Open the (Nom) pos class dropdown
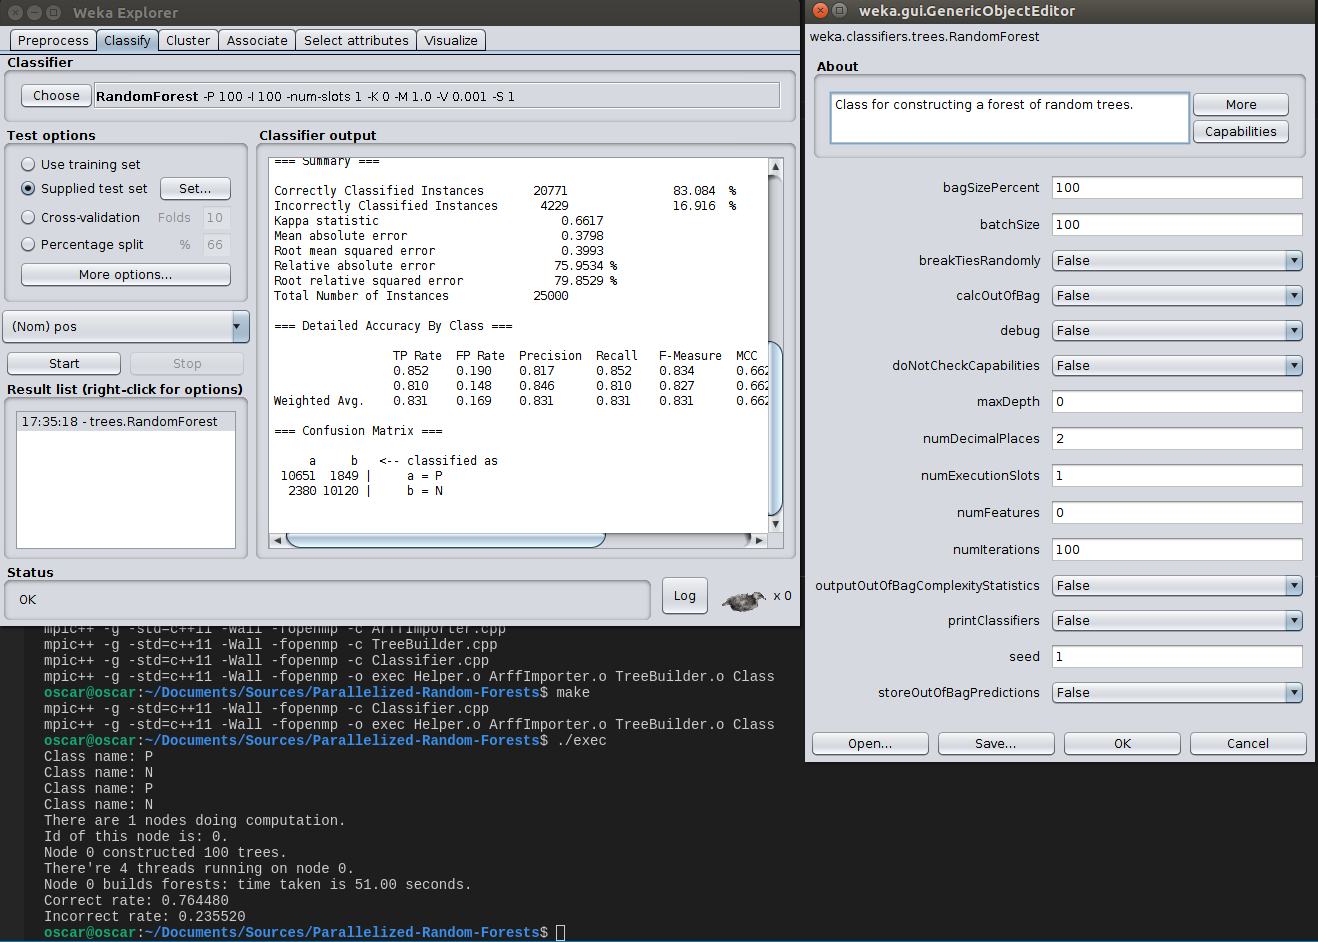Image resolution: width=1318 pixels, height=942 pixels. (x=126, y=326)
